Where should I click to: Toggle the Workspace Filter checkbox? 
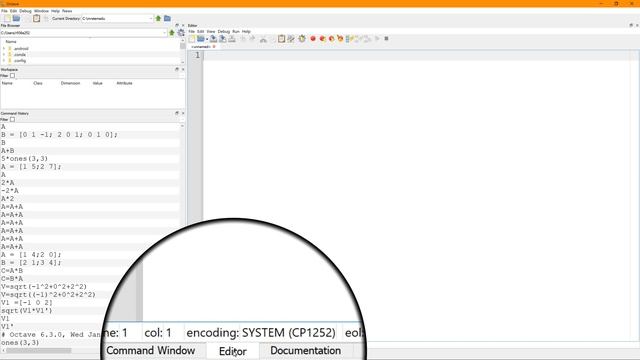pos(12,76)
